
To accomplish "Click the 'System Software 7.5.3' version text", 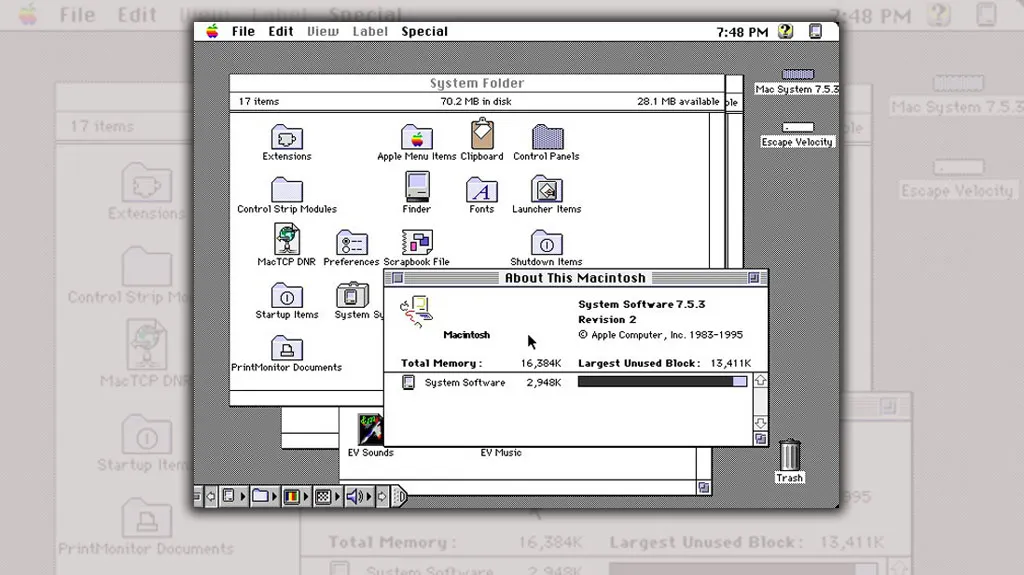I will coord(641,304).
